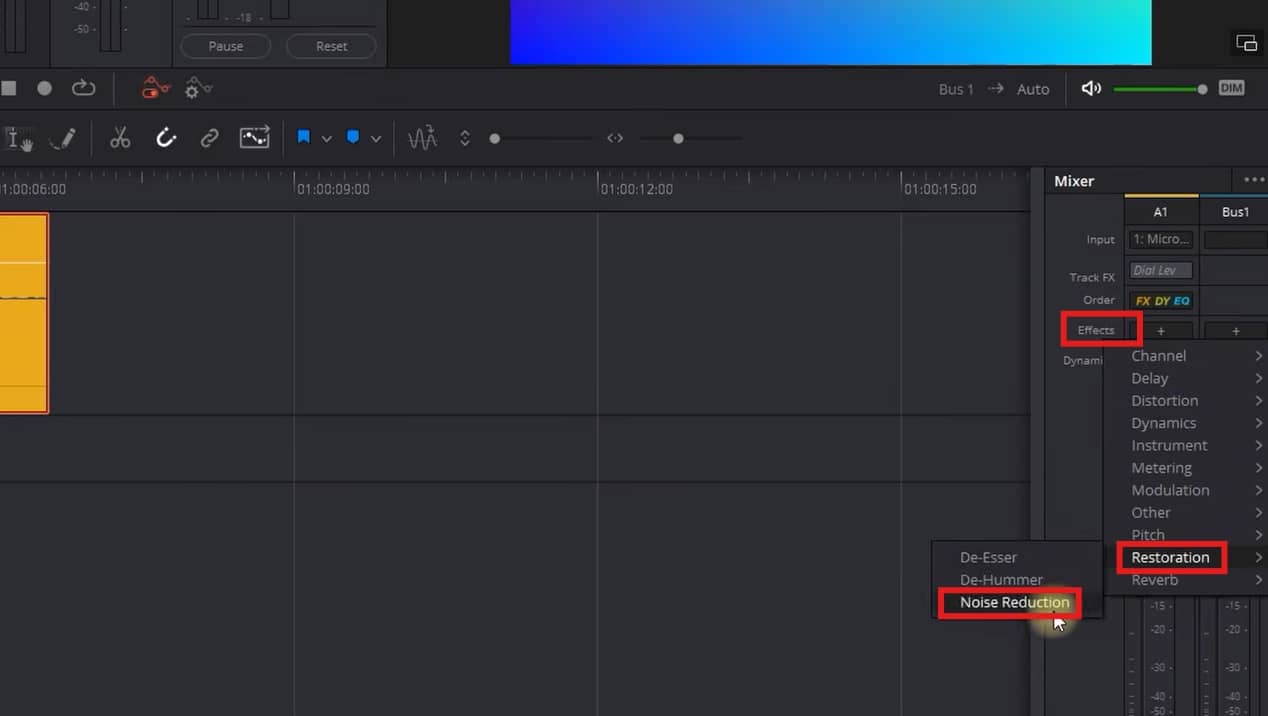
Task: Open the Mixer options three-dot menu
Action: [1254, 180]
